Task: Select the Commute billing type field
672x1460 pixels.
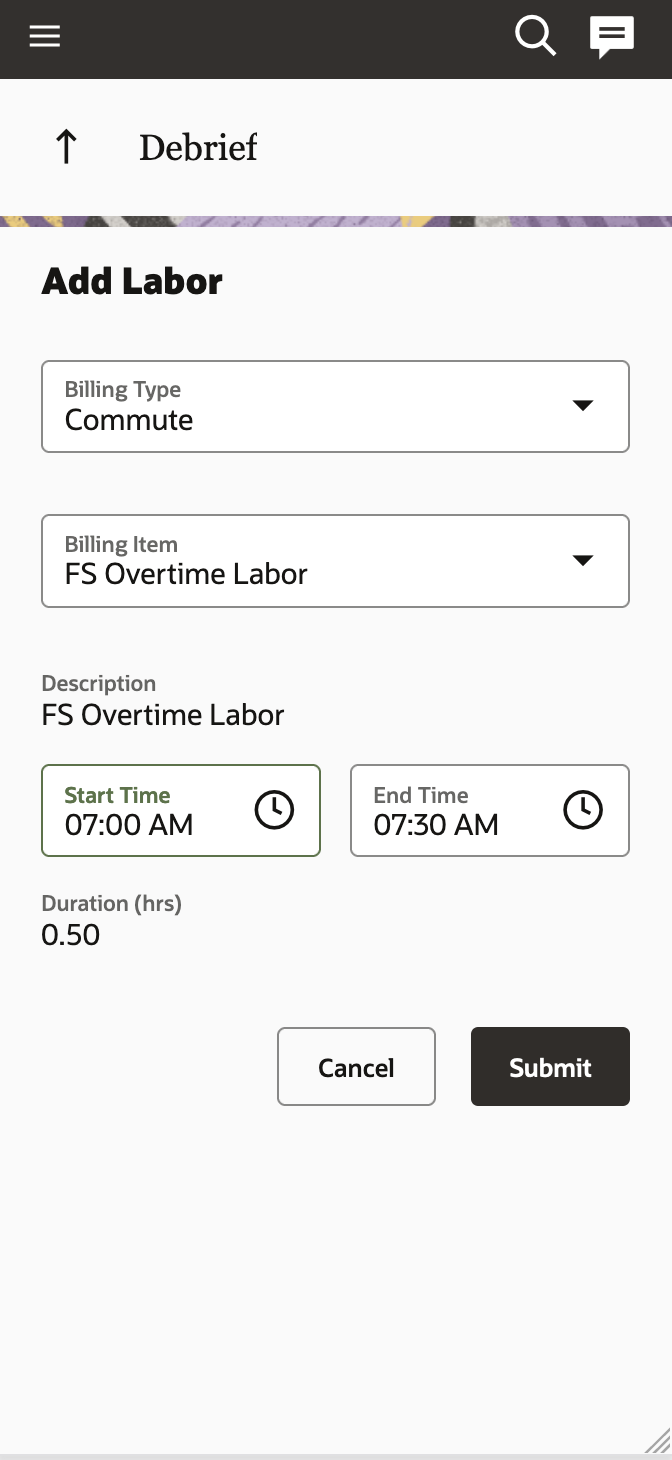Action: 335,406
